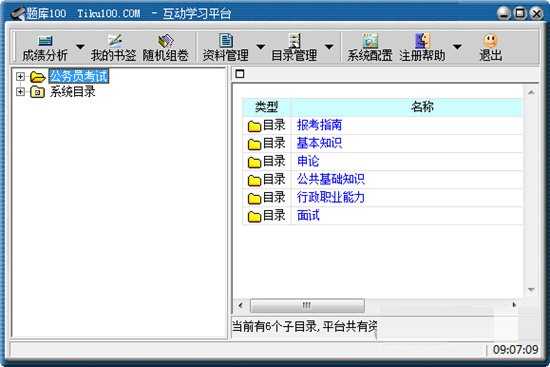Click the vertical scrollbar up arrow
This screenshot has width=550, height=367.
tap(531, 93)
